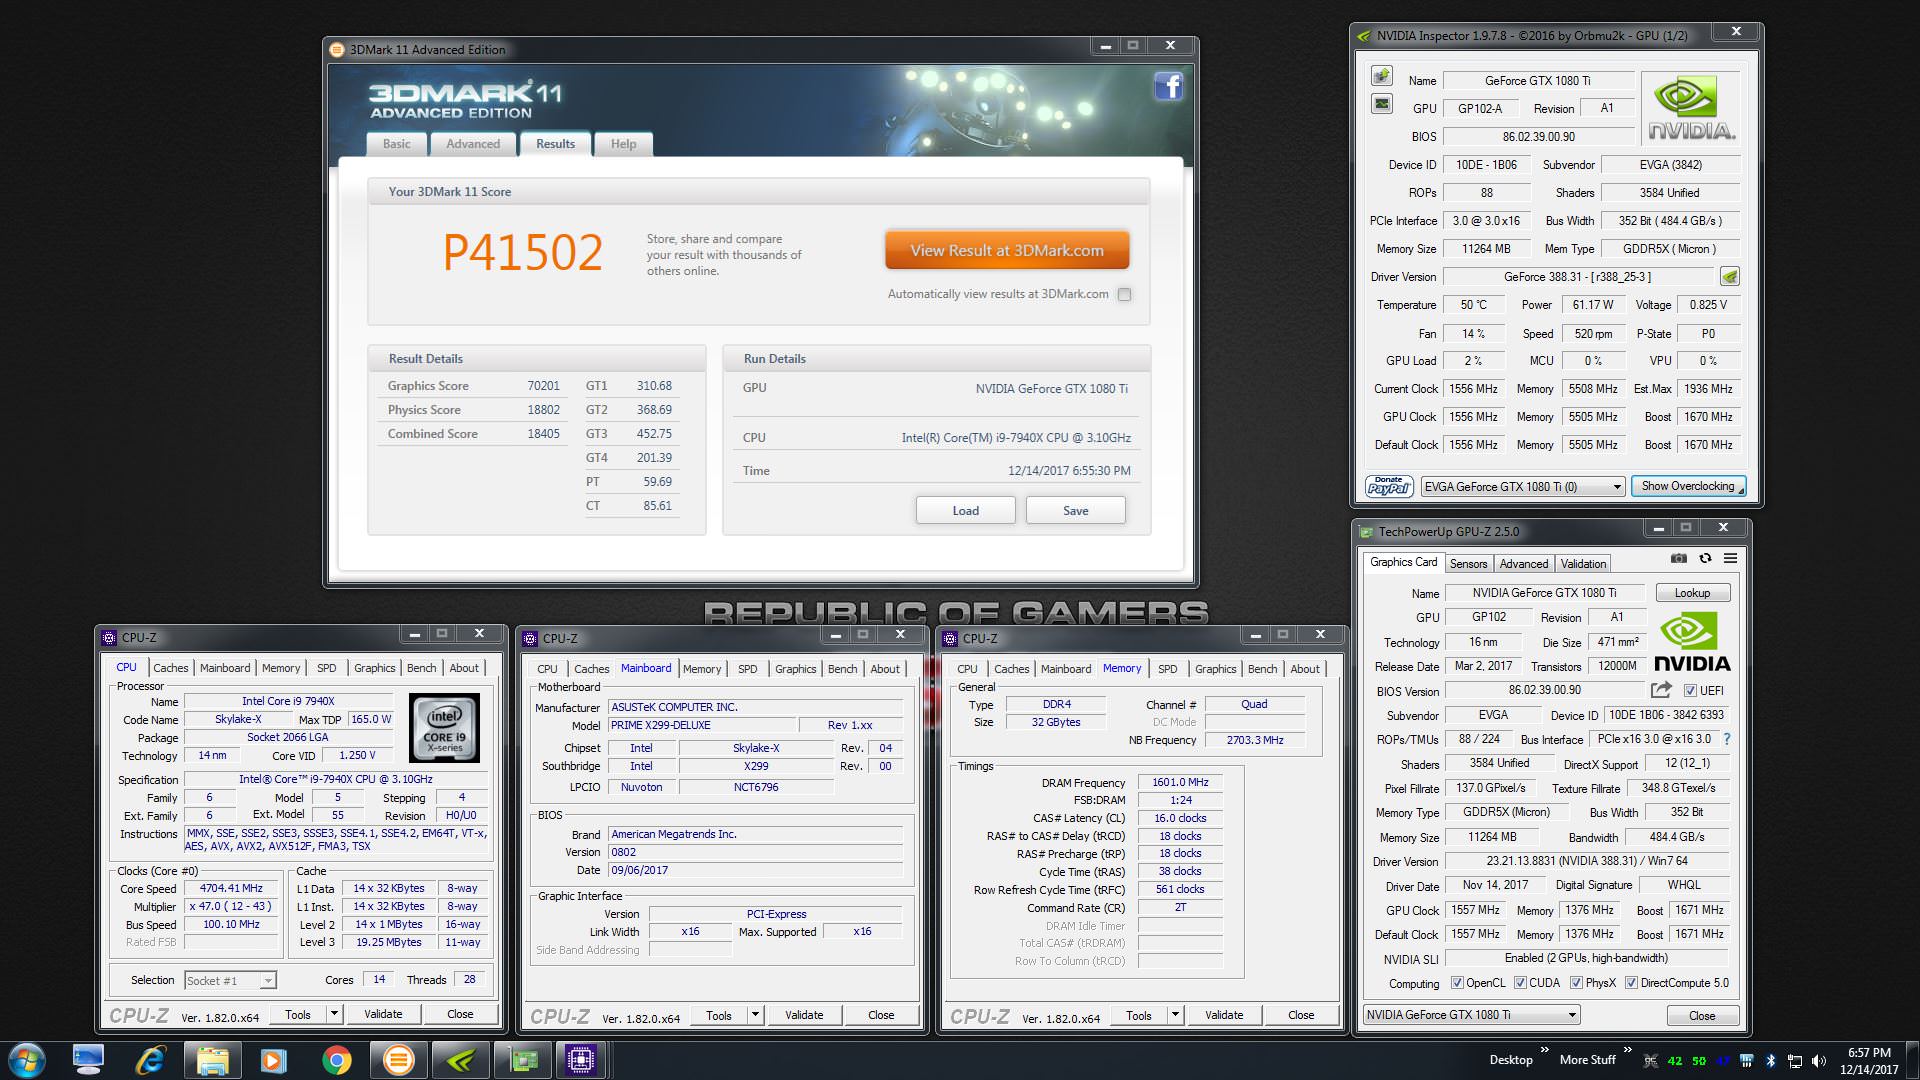Toggle the DirectCompute 5.0 checkbox in GPU-Z
The height and width of the screenshot is (1080, 1920).
1632,983
